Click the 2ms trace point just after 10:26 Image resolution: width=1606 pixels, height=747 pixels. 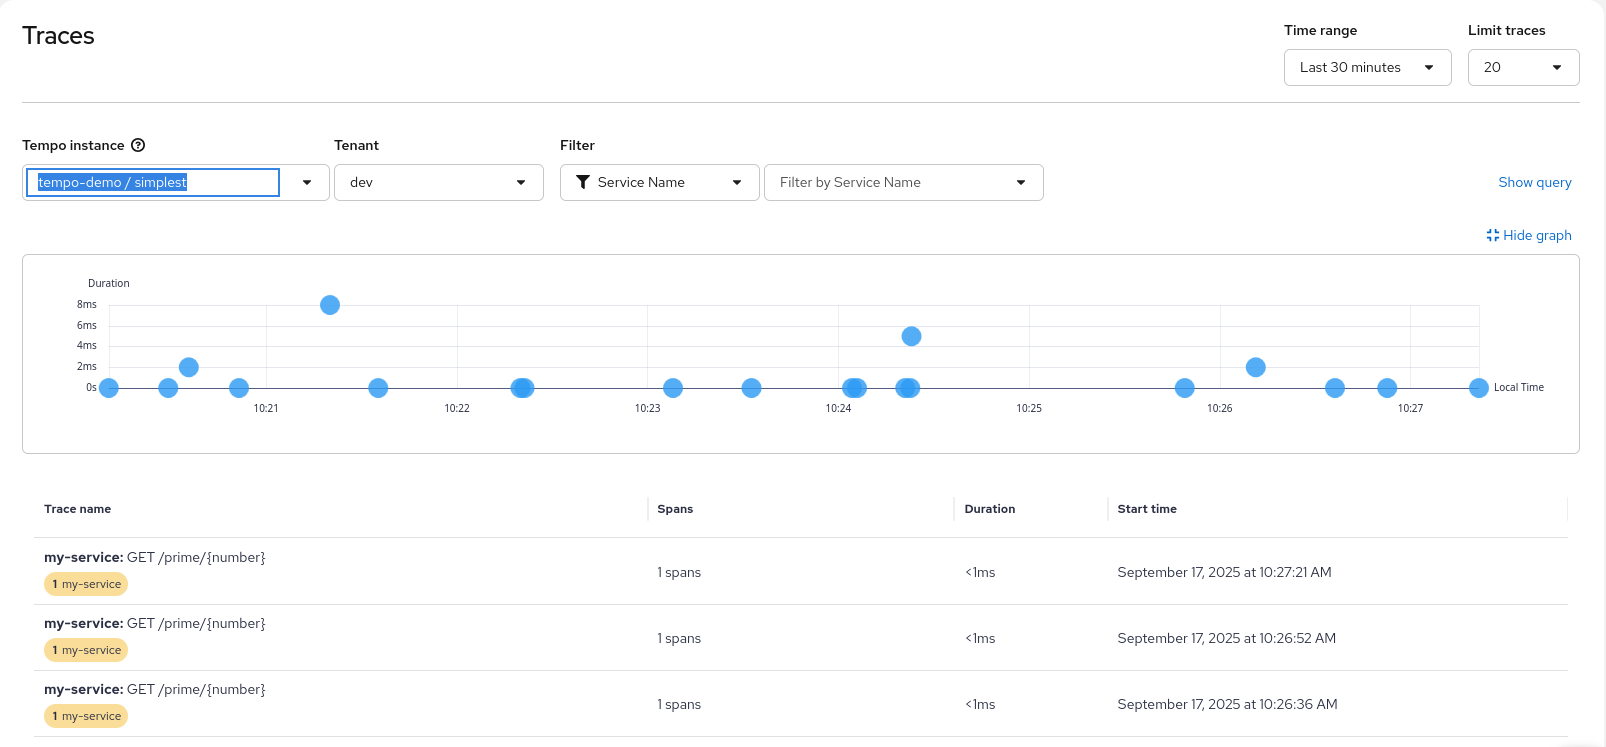pyautogui.click(x=1256, y=367)
